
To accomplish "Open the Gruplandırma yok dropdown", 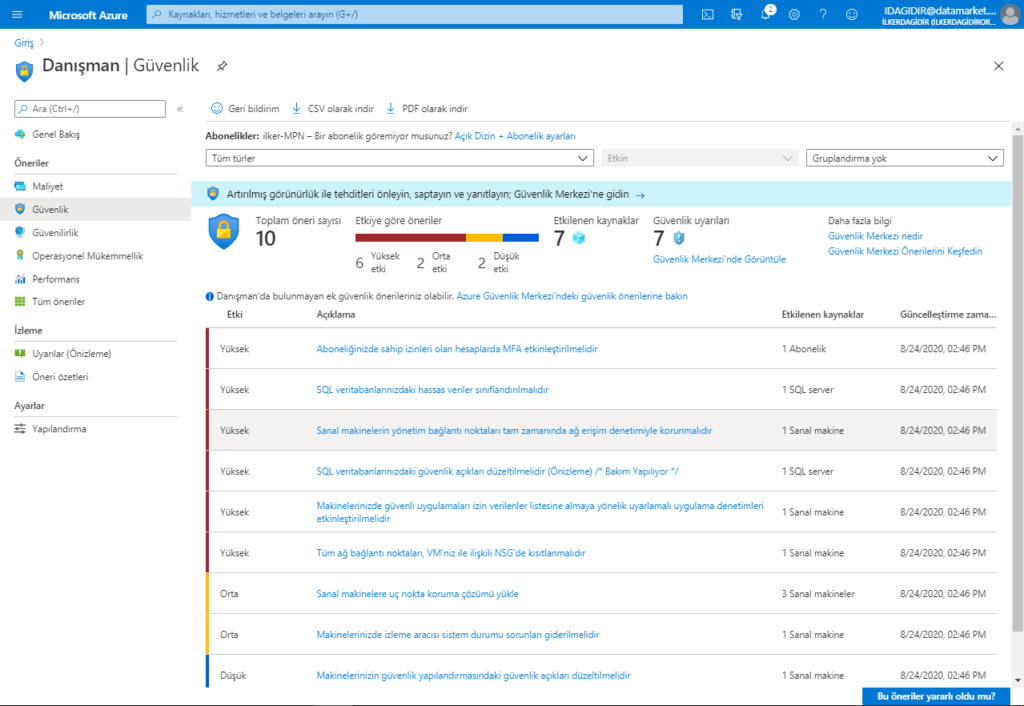I will (x=904, y=158).
